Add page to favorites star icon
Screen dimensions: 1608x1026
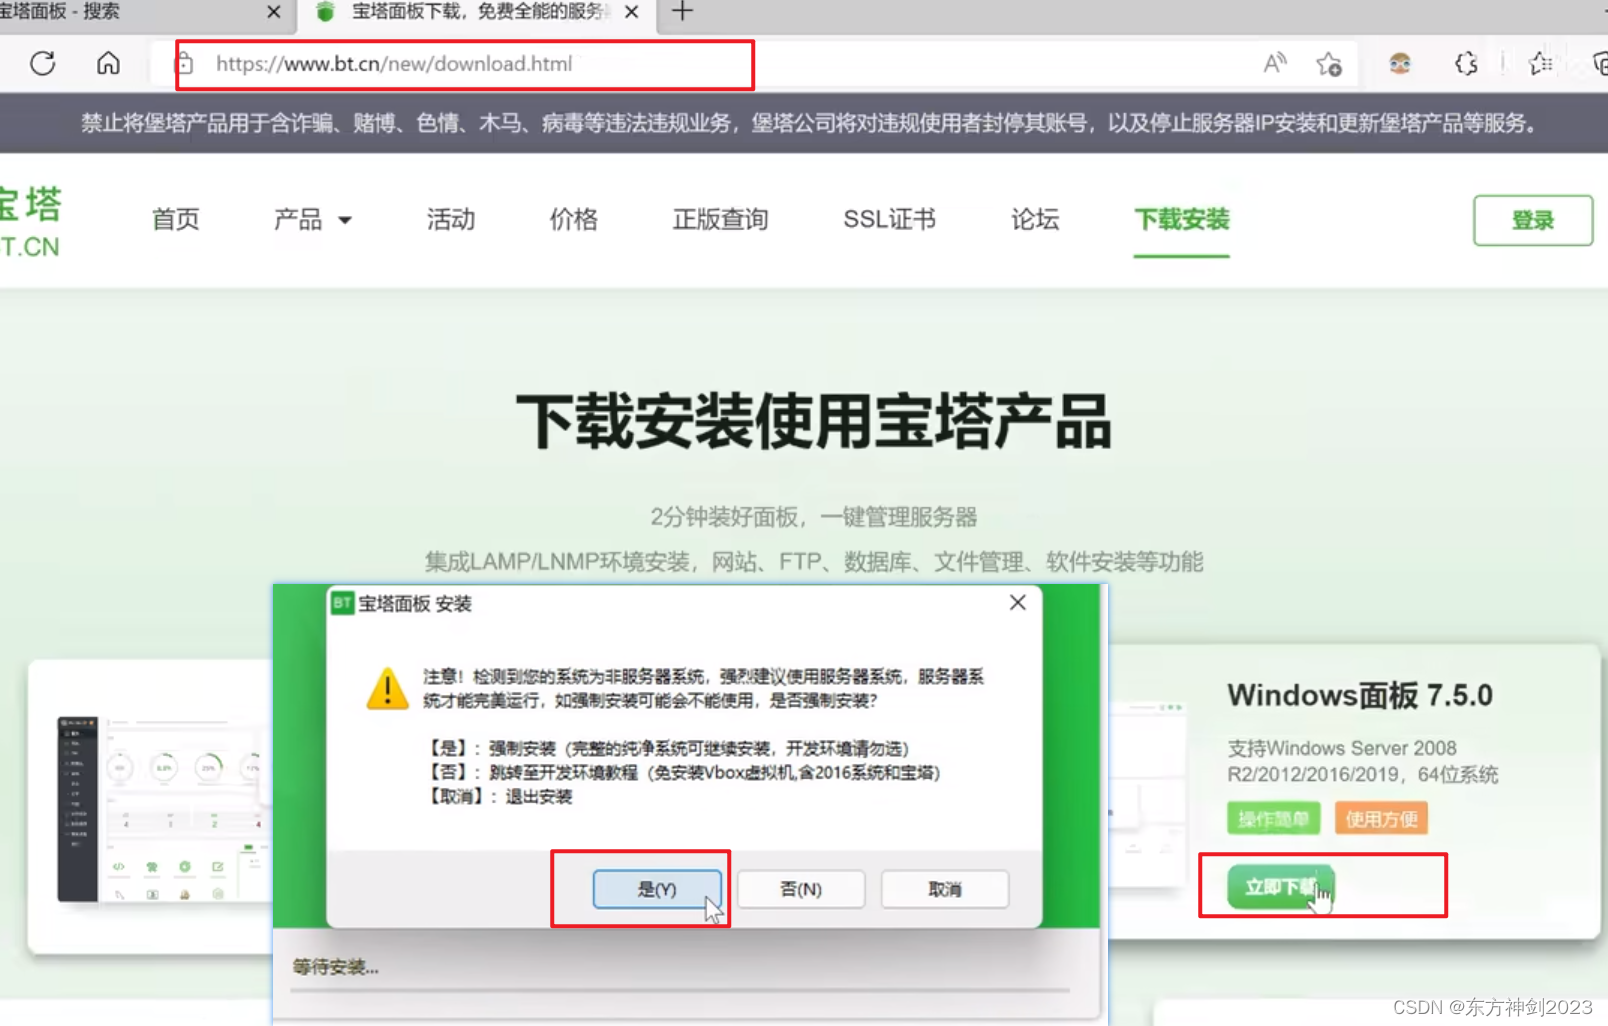click(x=1329, y=64)
